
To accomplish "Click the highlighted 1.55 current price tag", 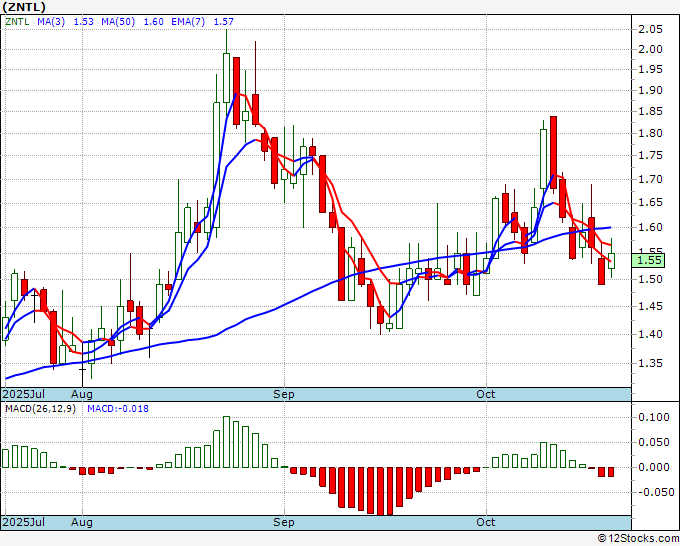I will pyautogui.click(x=649, y=259).
